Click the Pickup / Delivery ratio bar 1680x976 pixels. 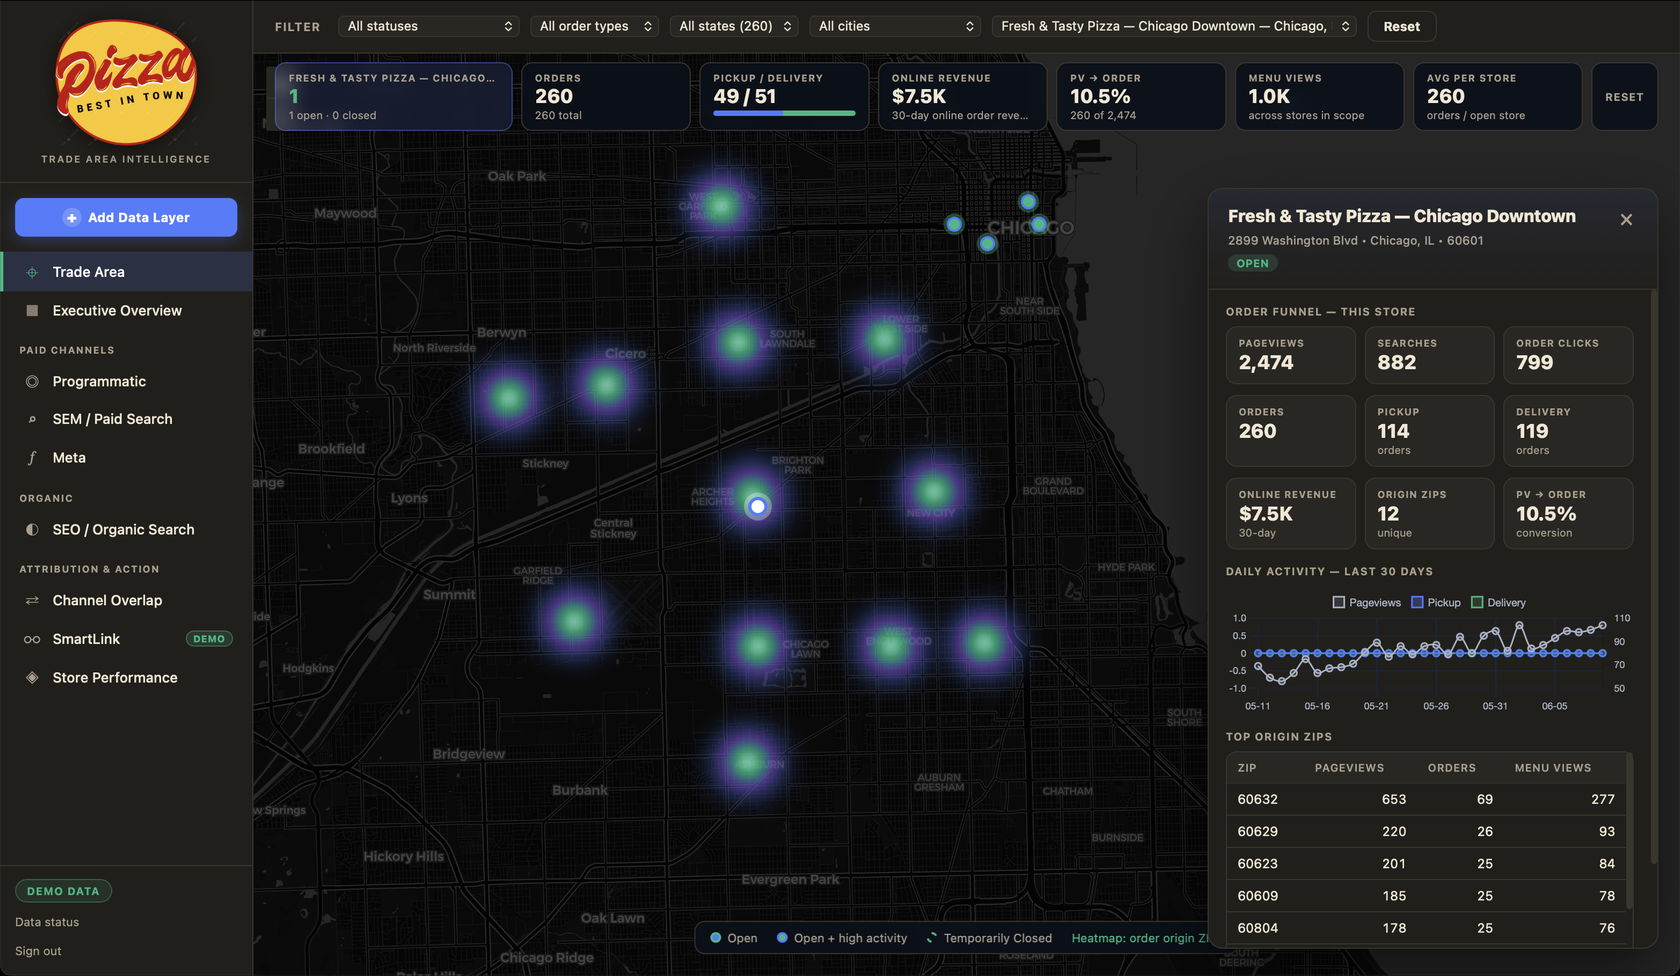(784, 114)
